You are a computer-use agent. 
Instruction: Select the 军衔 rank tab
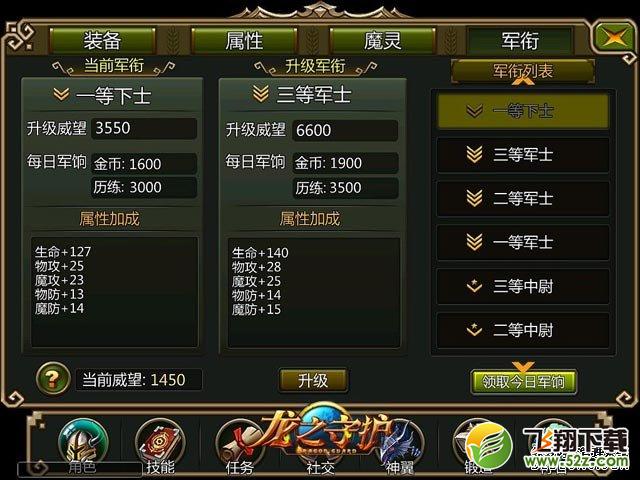click(520, 40)
